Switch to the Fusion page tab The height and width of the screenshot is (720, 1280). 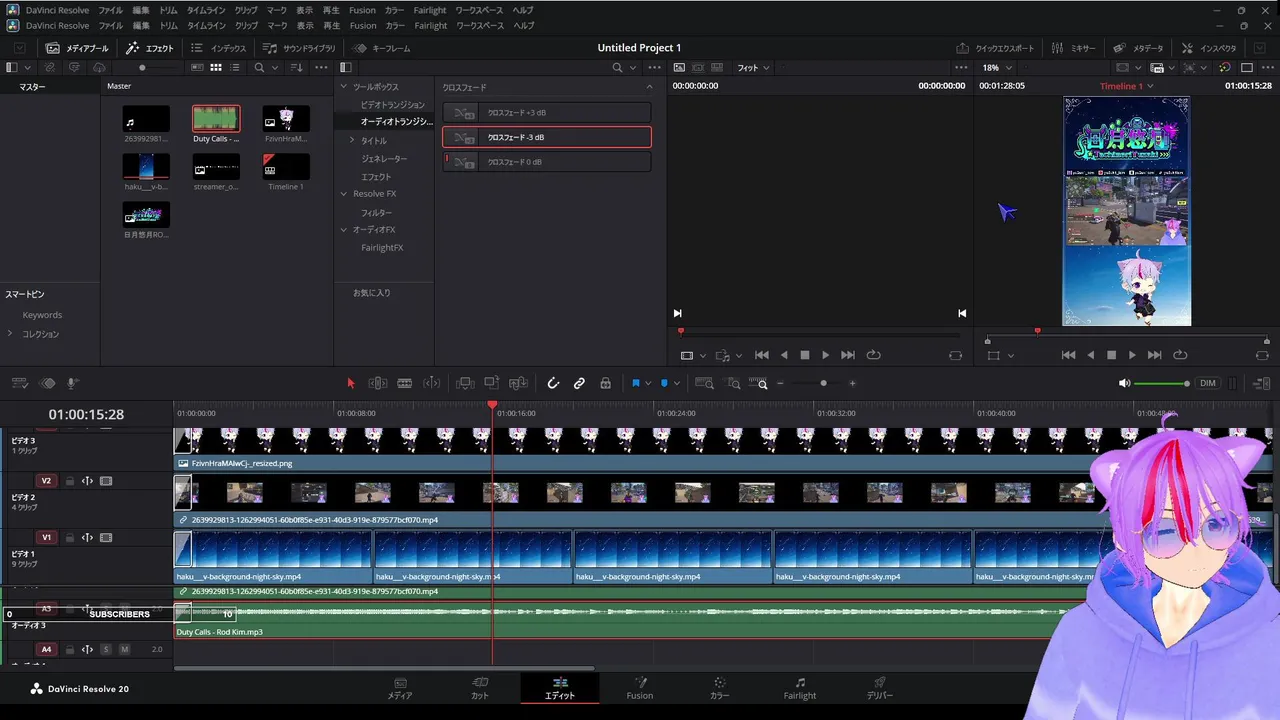pyautogui.click(x=640, y=688)
